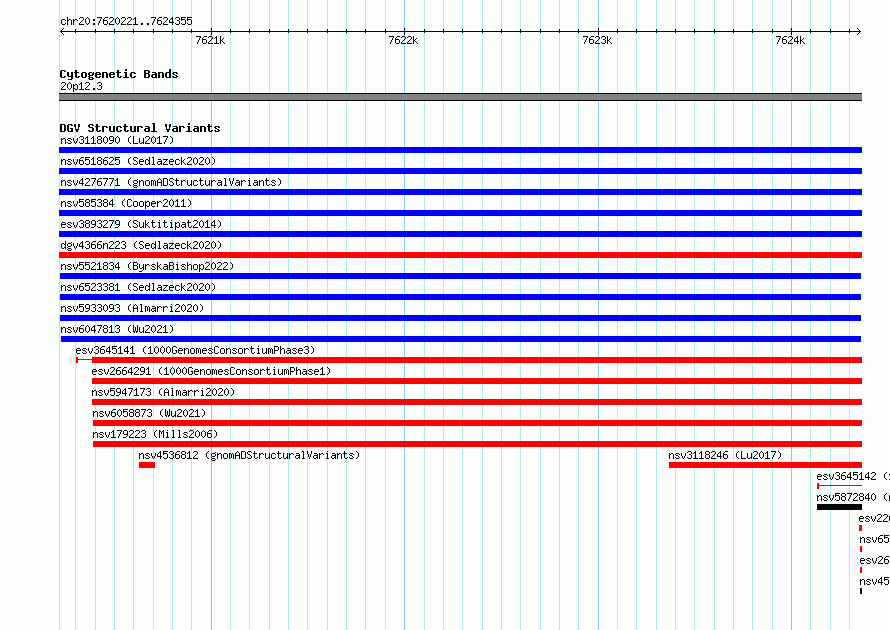890x630 pixels.
Task: Open the esv3645142 variant label
Action: coord(853,476)
